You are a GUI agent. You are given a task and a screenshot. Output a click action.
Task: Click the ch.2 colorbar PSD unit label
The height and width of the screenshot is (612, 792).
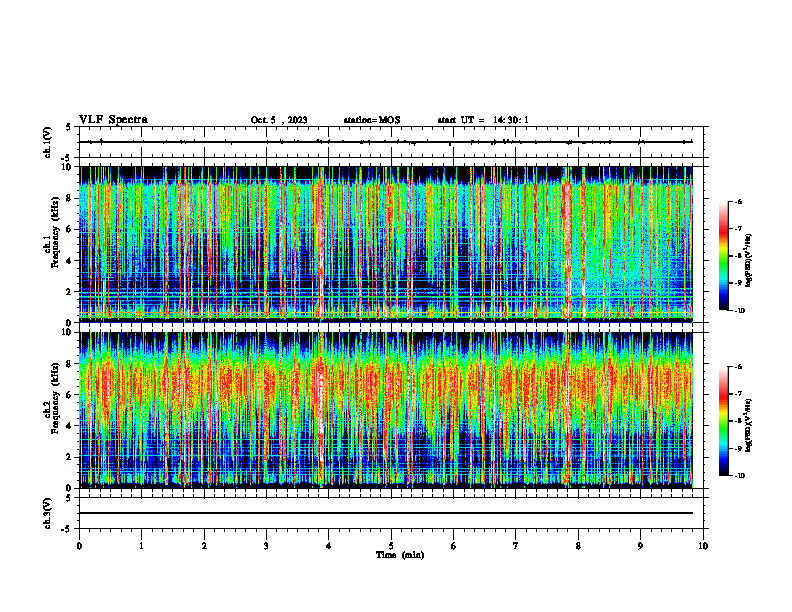(749, 426)
